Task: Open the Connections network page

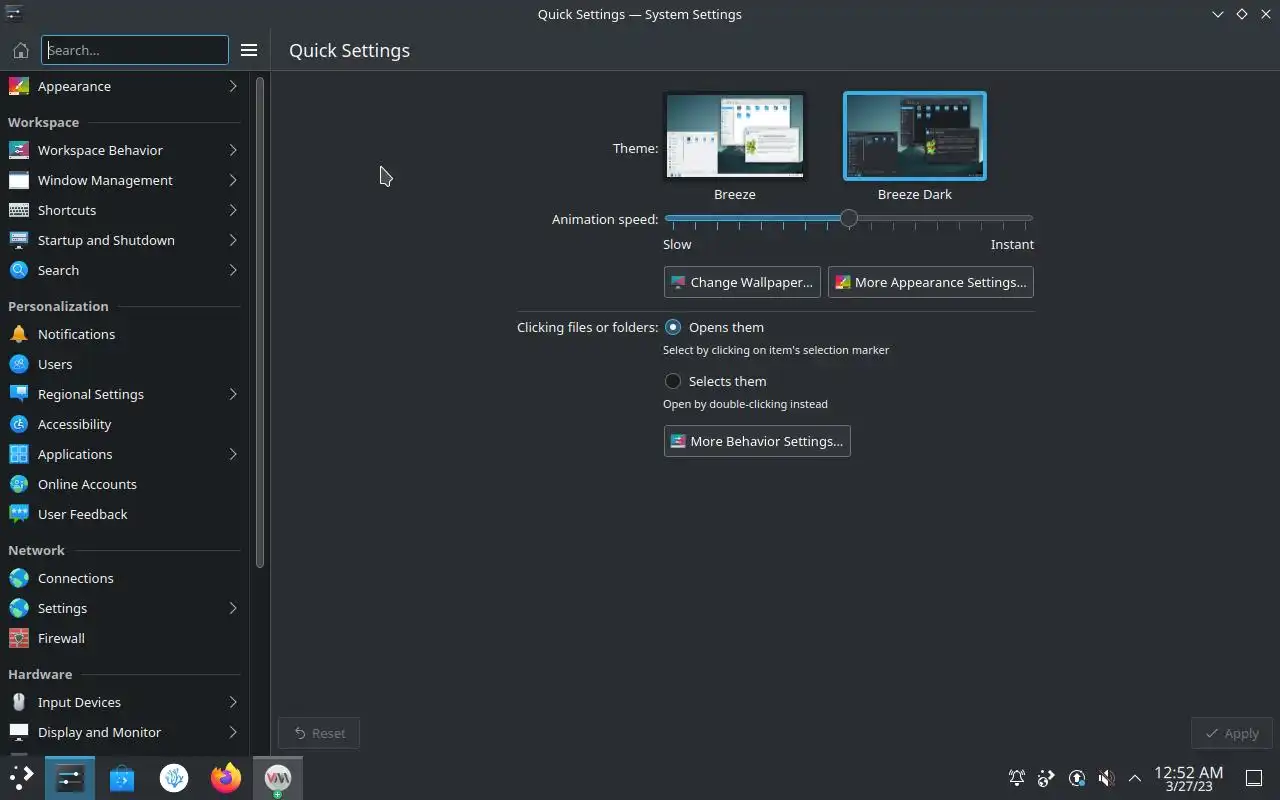Action: (x=124, y=578)
